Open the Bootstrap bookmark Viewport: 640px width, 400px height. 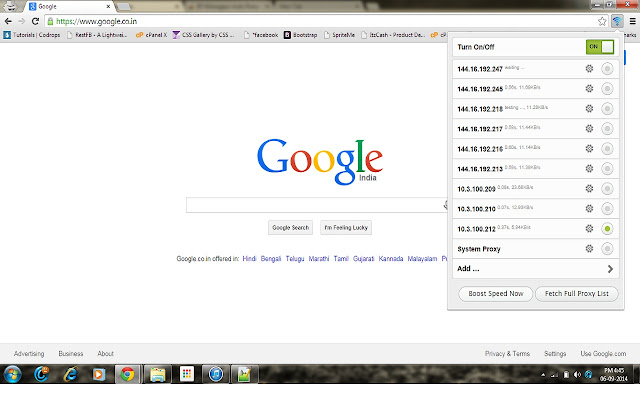300,35
